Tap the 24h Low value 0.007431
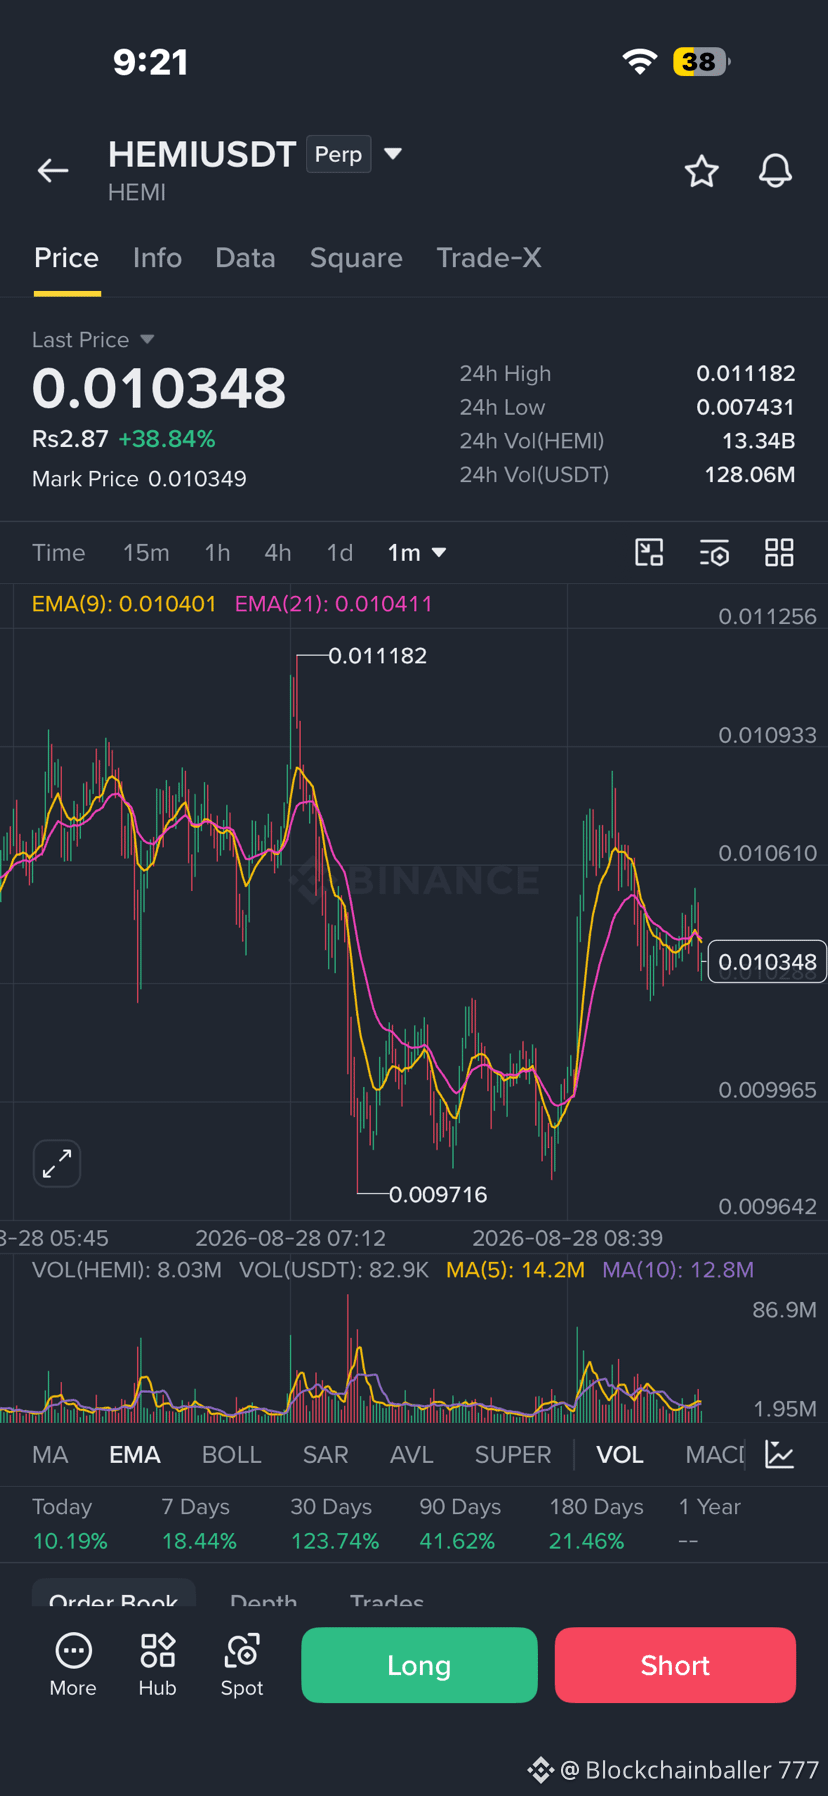Image resolution: width=828 pixels, height=1796 pixels. point(746,408)
